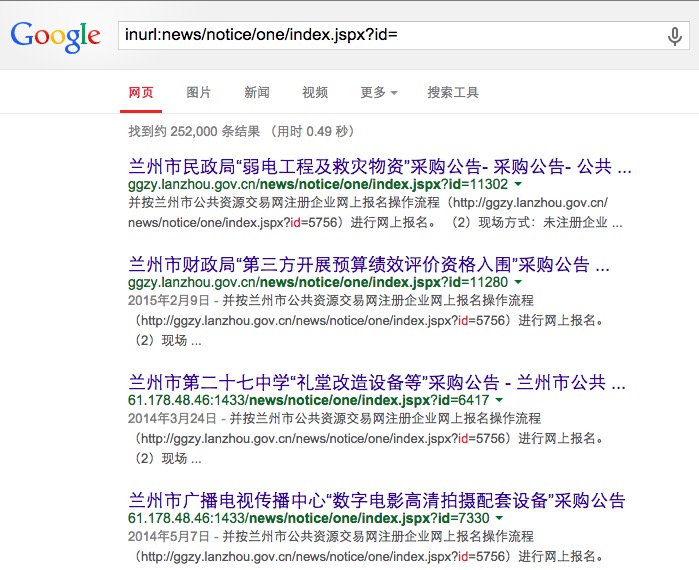Switch to the 图片 tab
Image resolution: width=699 pixels, height=570 pixels.
point(198,93)
